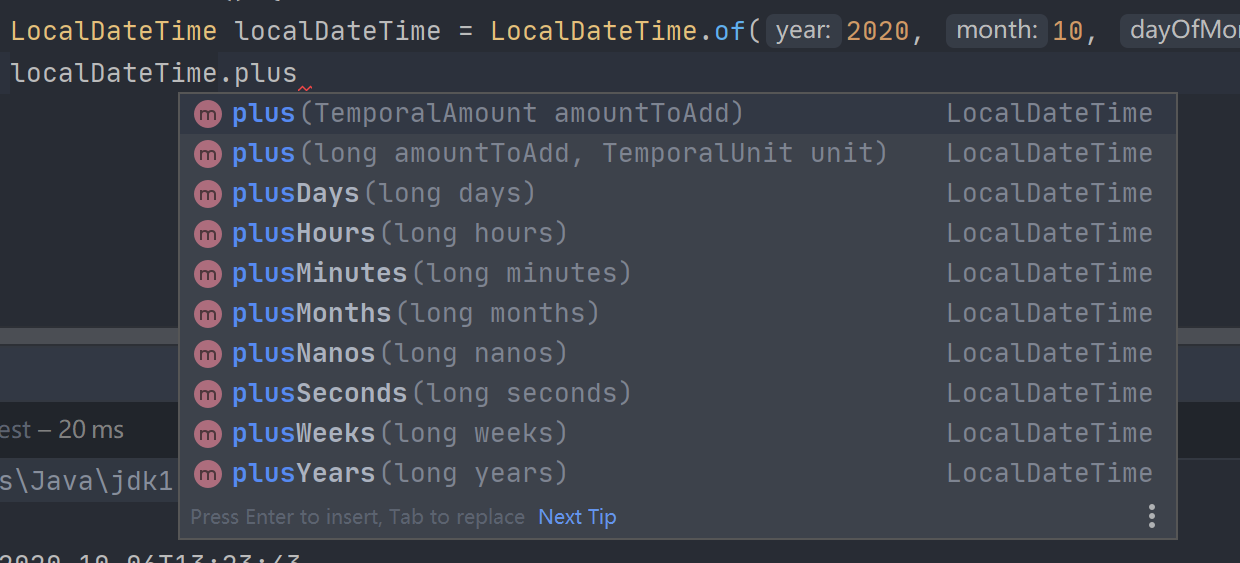This screenshot has width=1240, height=563.
Task: Pick plusHours(long hours) from the list
Action: (x=677, y=233)
